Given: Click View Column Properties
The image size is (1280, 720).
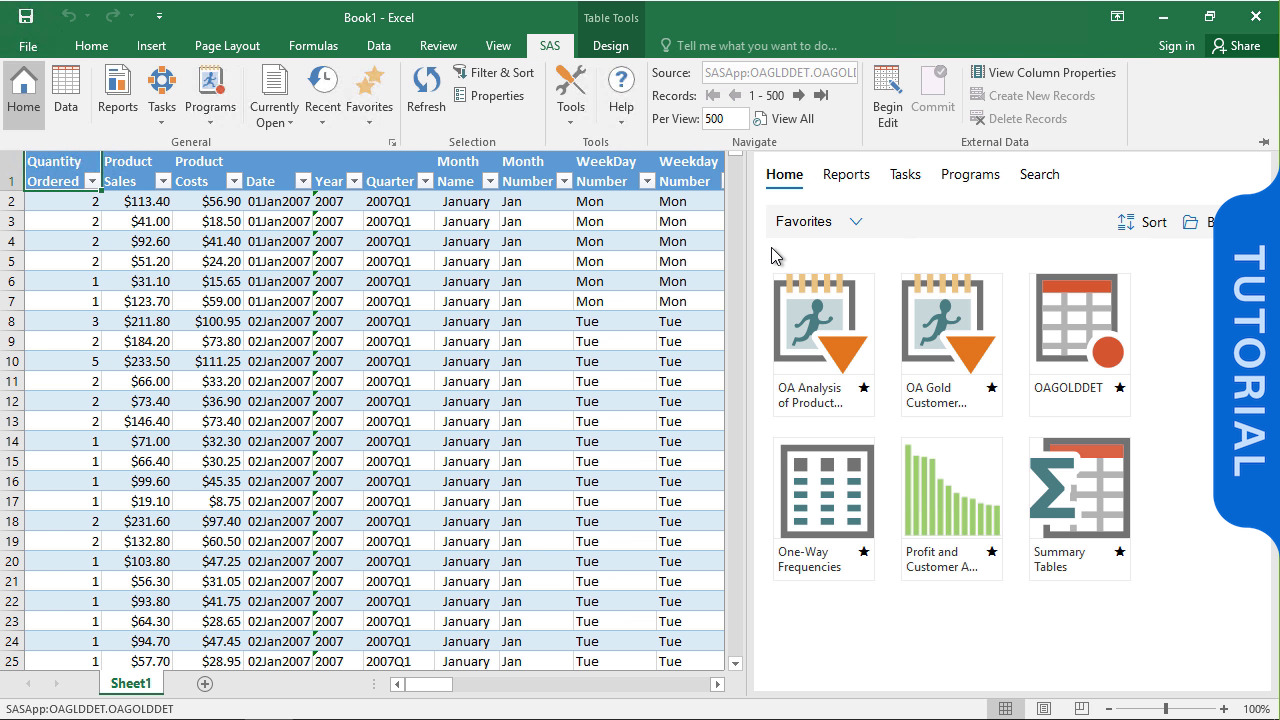Looking at the screenshot, I should (x=1043, y=72).
